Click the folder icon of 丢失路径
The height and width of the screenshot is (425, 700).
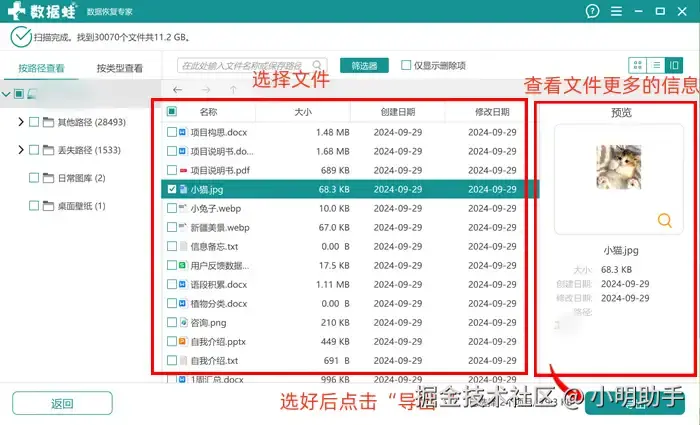(48, 150)
